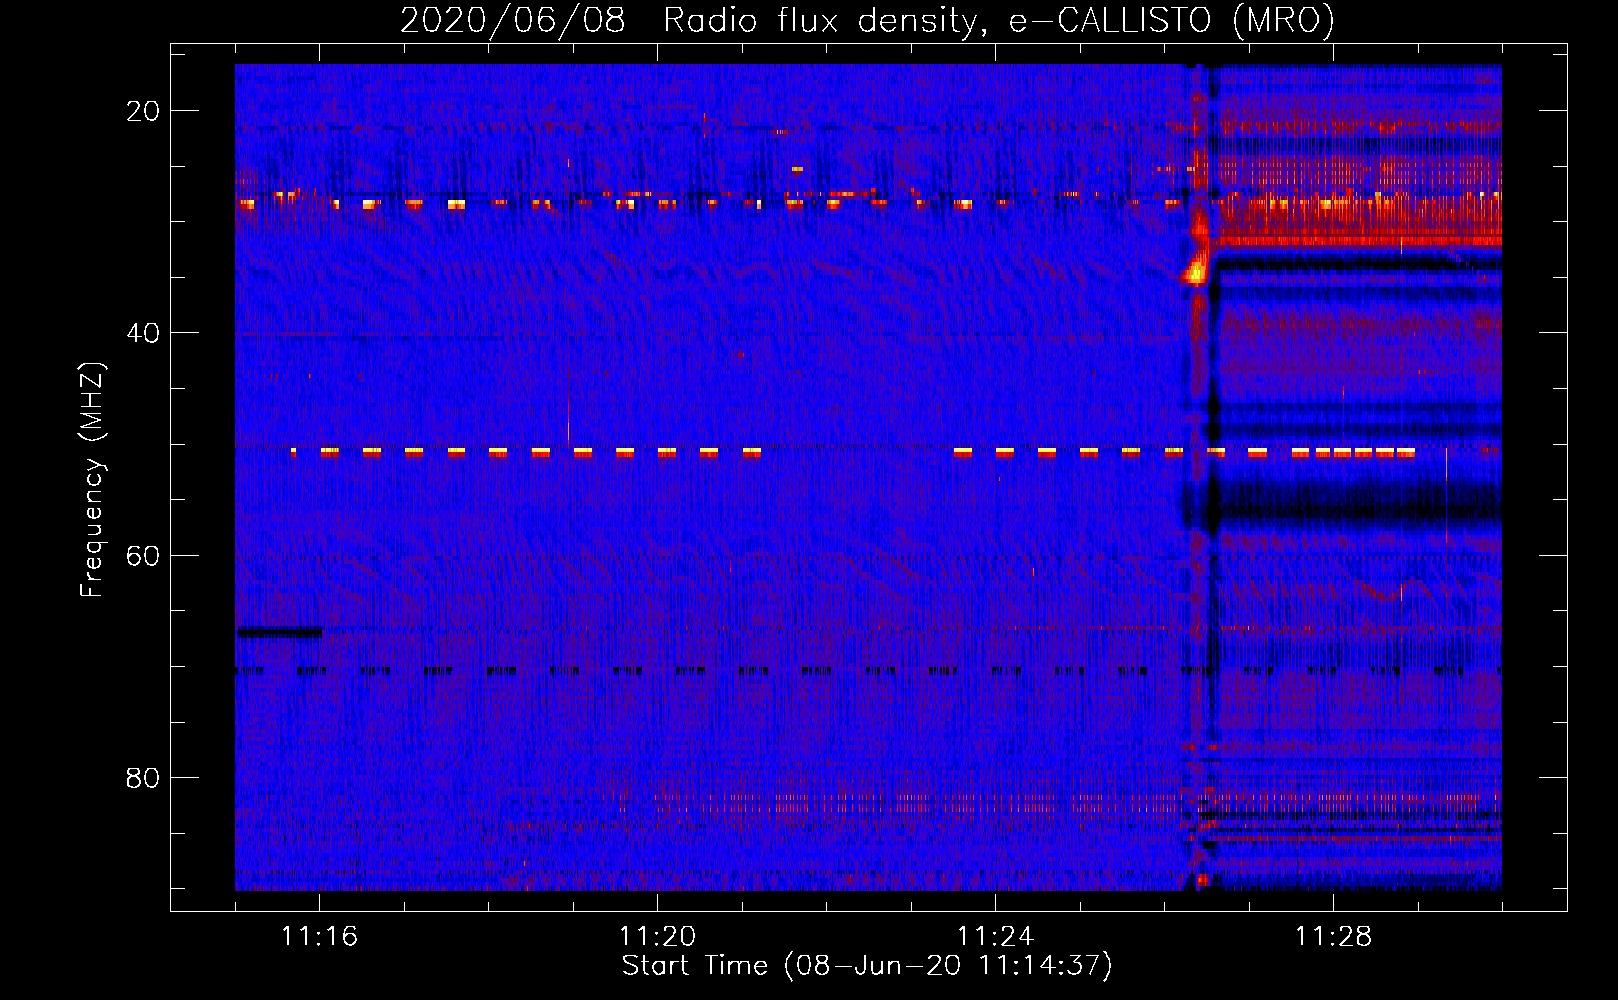Click the bright yellow radio burst near 35 MHz
The height and width of the screenshot is (1000, 1618).
coord(1196,269)
